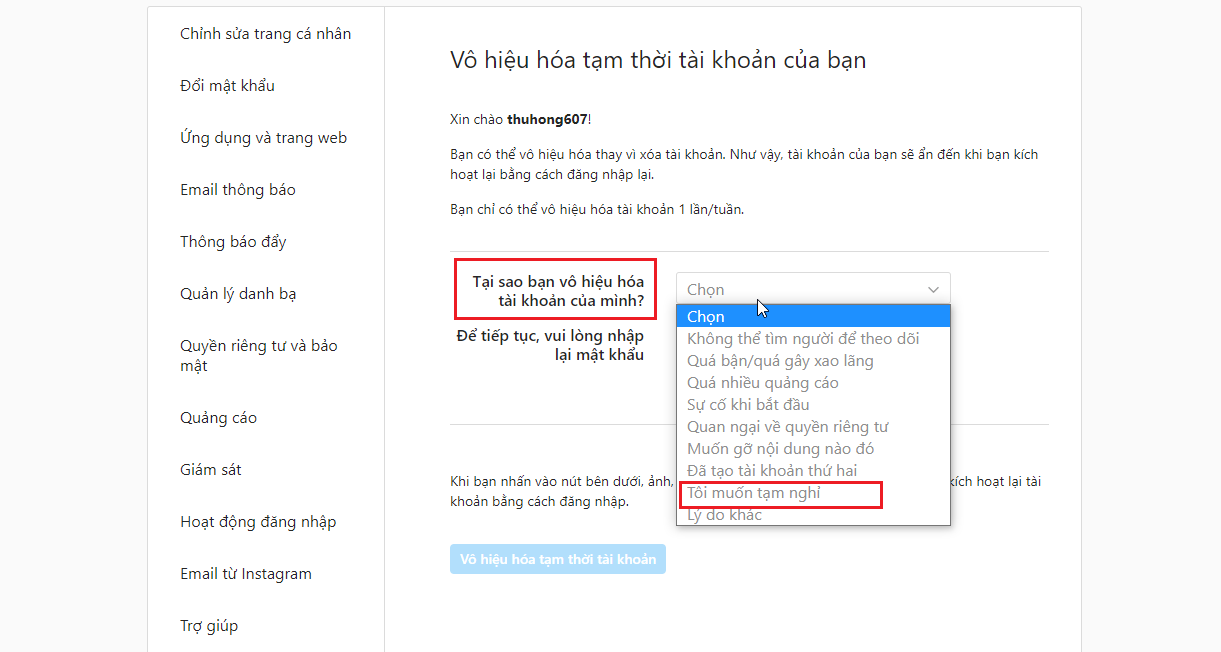Viewport: 1221px width, 652px height.
Task: Collapse the Chọn reason dropdown box
Action: [813, 290]
